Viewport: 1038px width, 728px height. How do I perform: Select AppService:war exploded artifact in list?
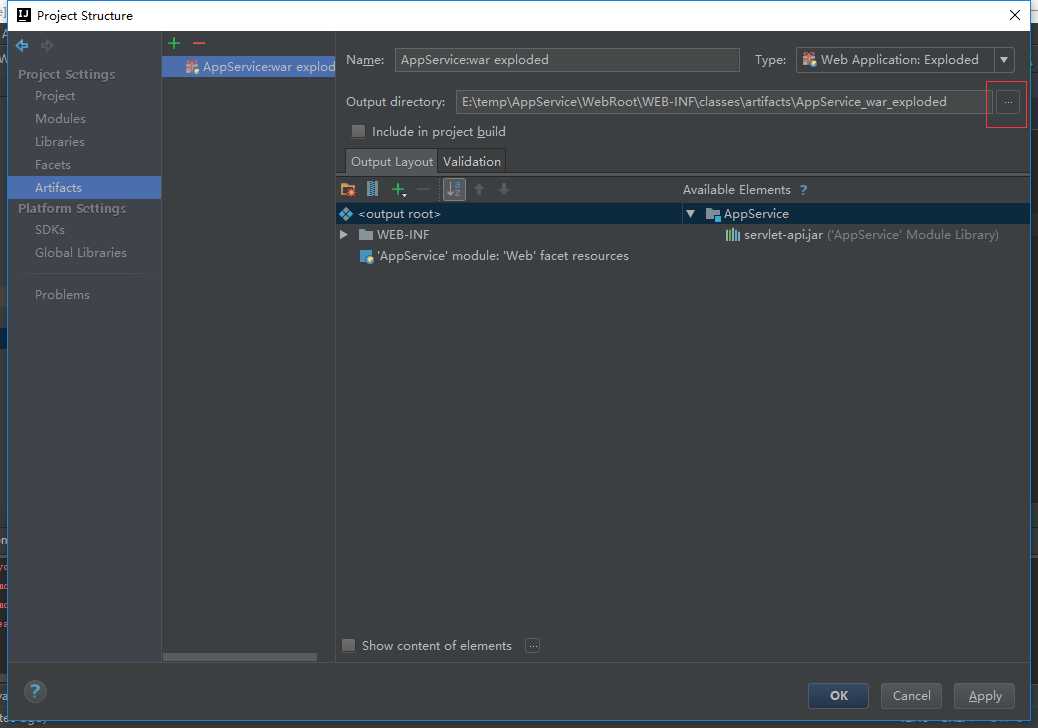(249, 67)
